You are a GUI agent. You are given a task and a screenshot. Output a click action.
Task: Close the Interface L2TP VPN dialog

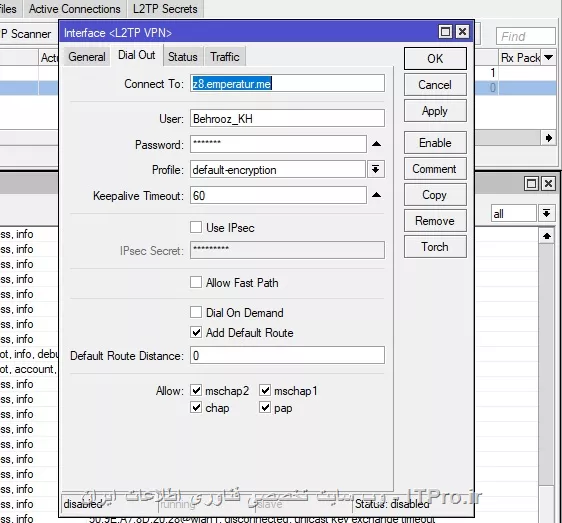[462, 32]
